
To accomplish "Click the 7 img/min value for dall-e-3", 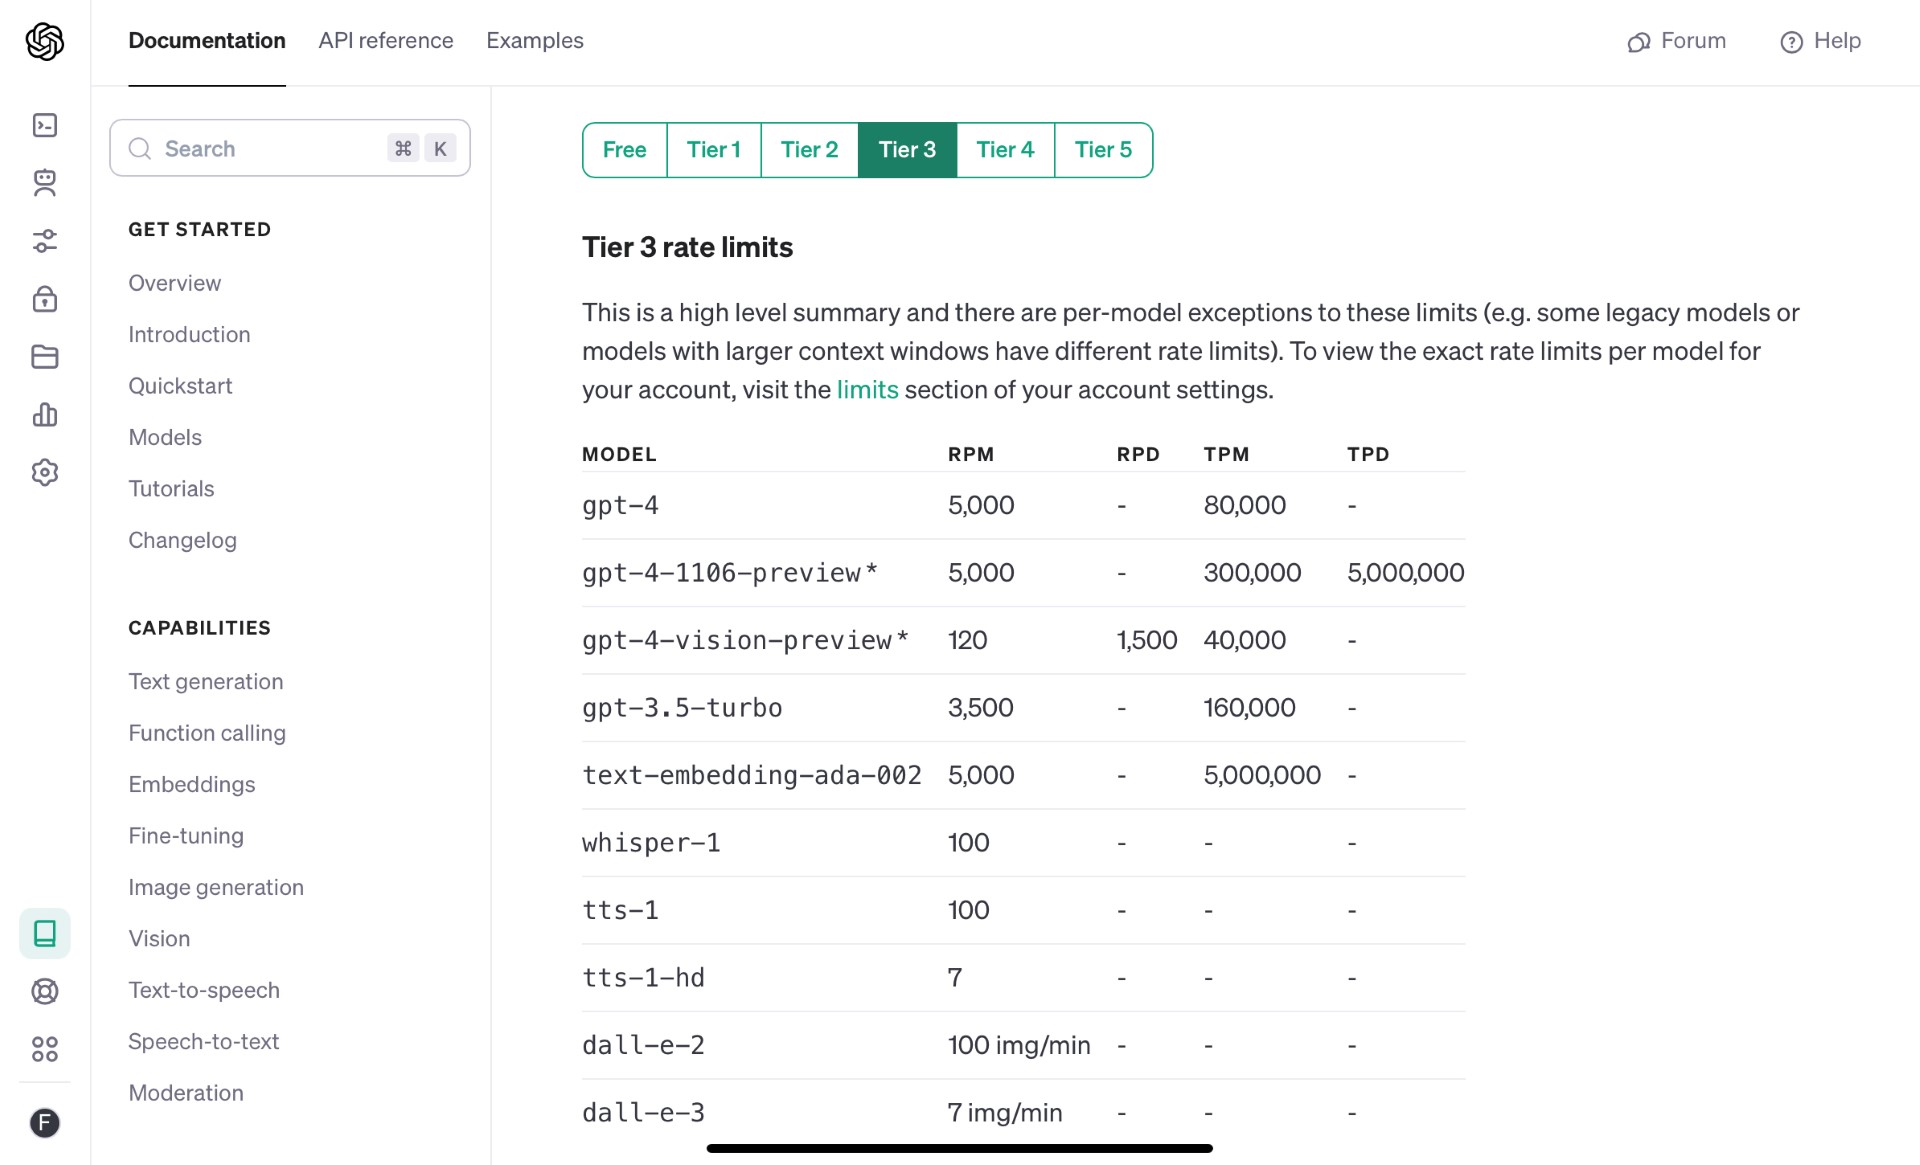I will pos(1005,1113).
